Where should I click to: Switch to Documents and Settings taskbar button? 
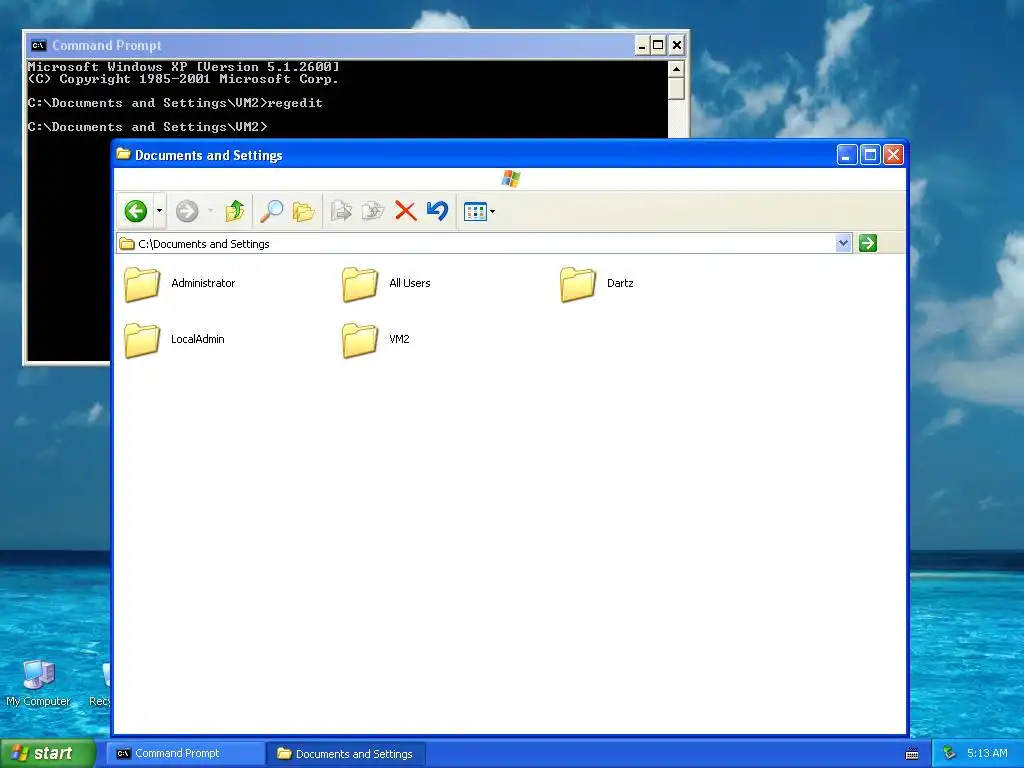(346, 754)
